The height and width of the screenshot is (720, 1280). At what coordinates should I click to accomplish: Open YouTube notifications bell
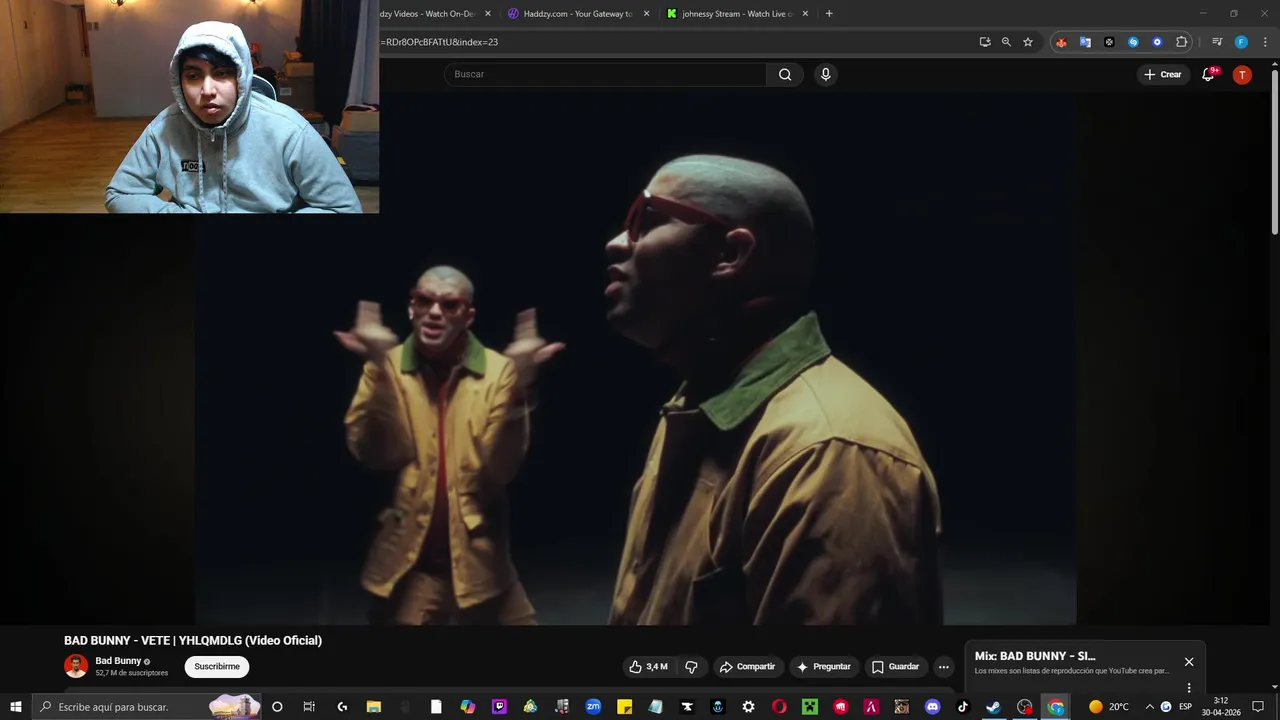[x=1208, y=75]
